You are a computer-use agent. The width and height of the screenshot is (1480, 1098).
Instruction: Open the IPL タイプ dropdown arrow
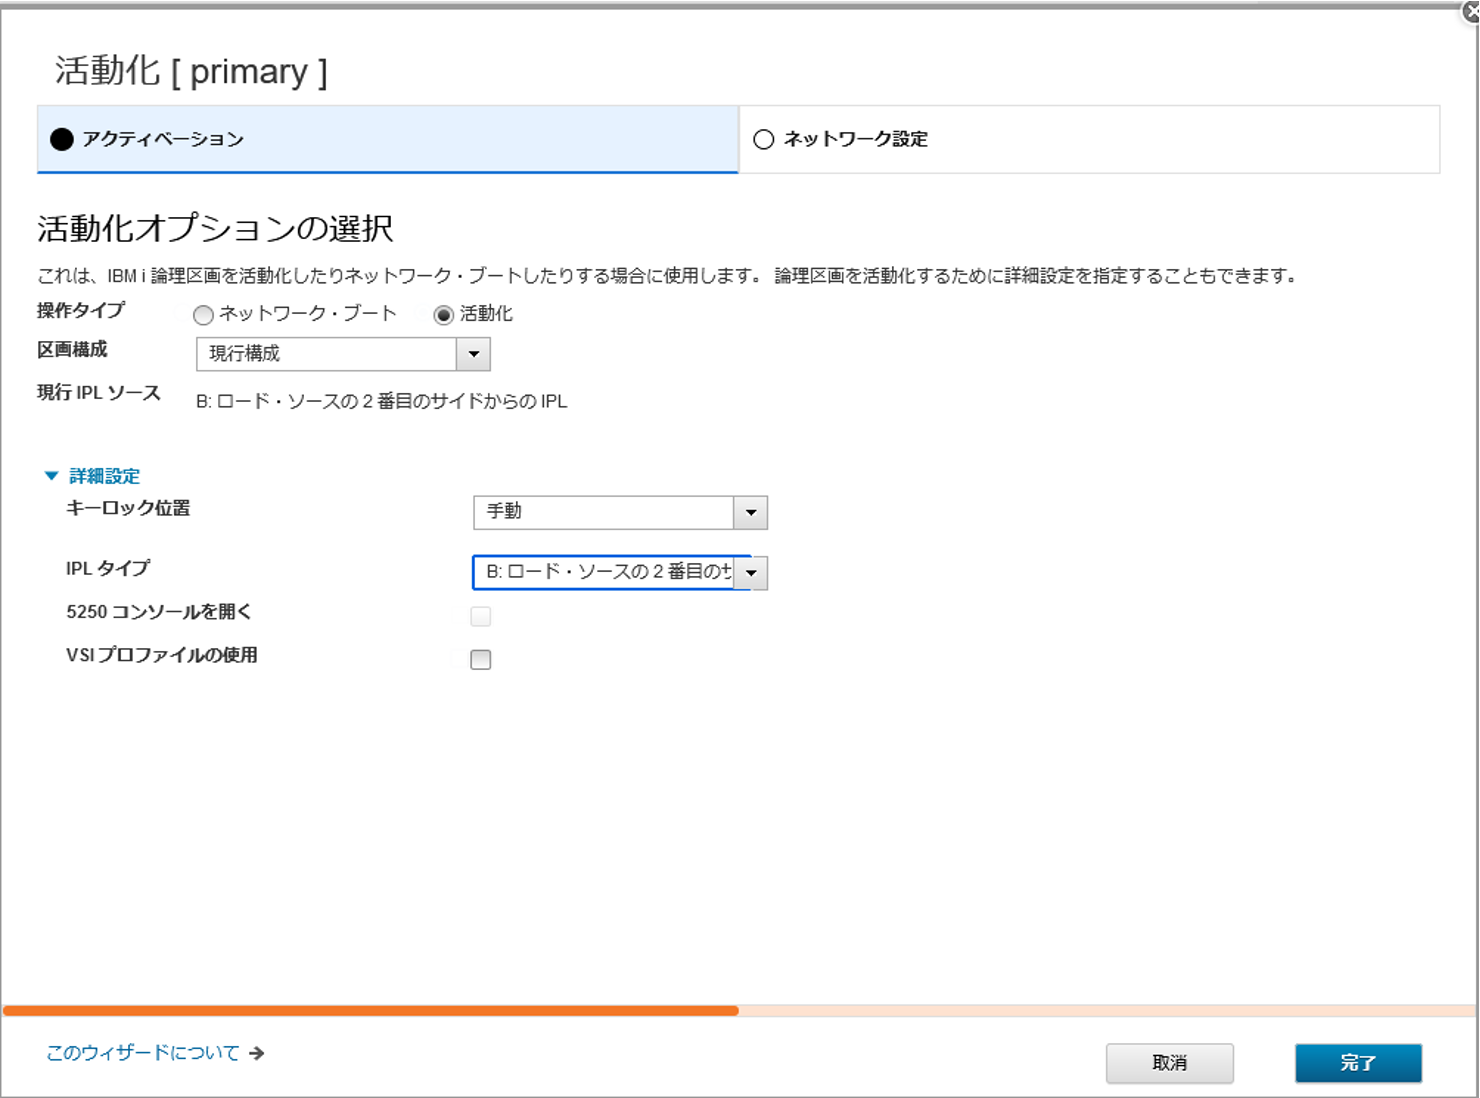(x=751, y=573)
